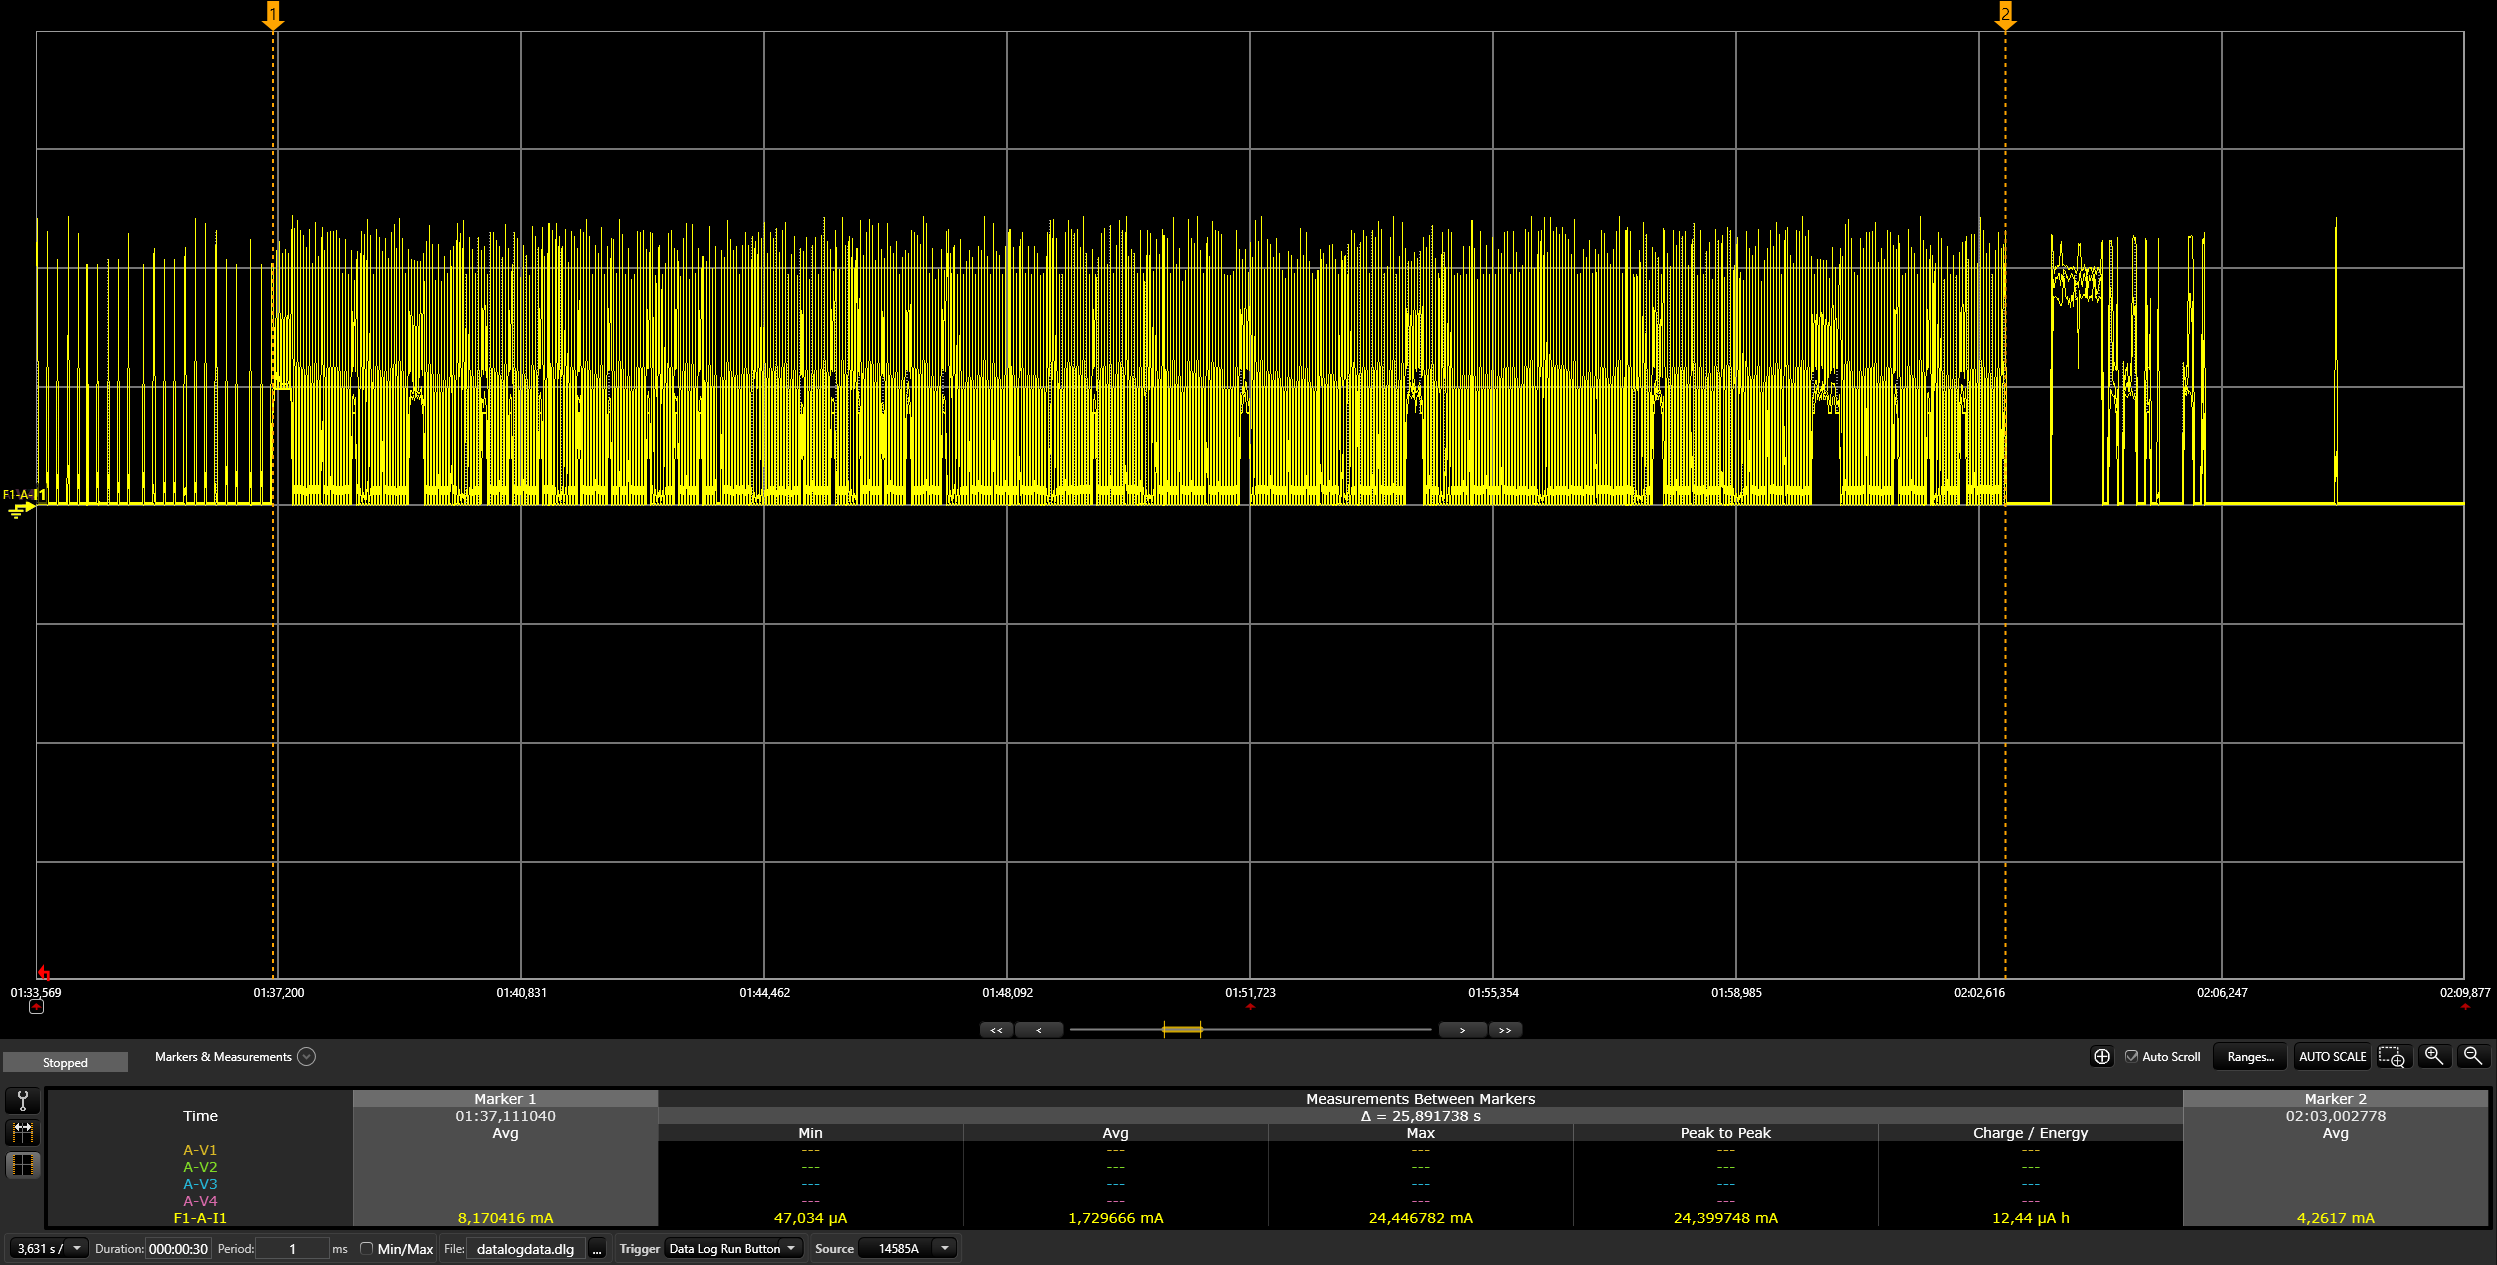
Task: Jump back with the << scroll button
Action: click(996, 1030)
